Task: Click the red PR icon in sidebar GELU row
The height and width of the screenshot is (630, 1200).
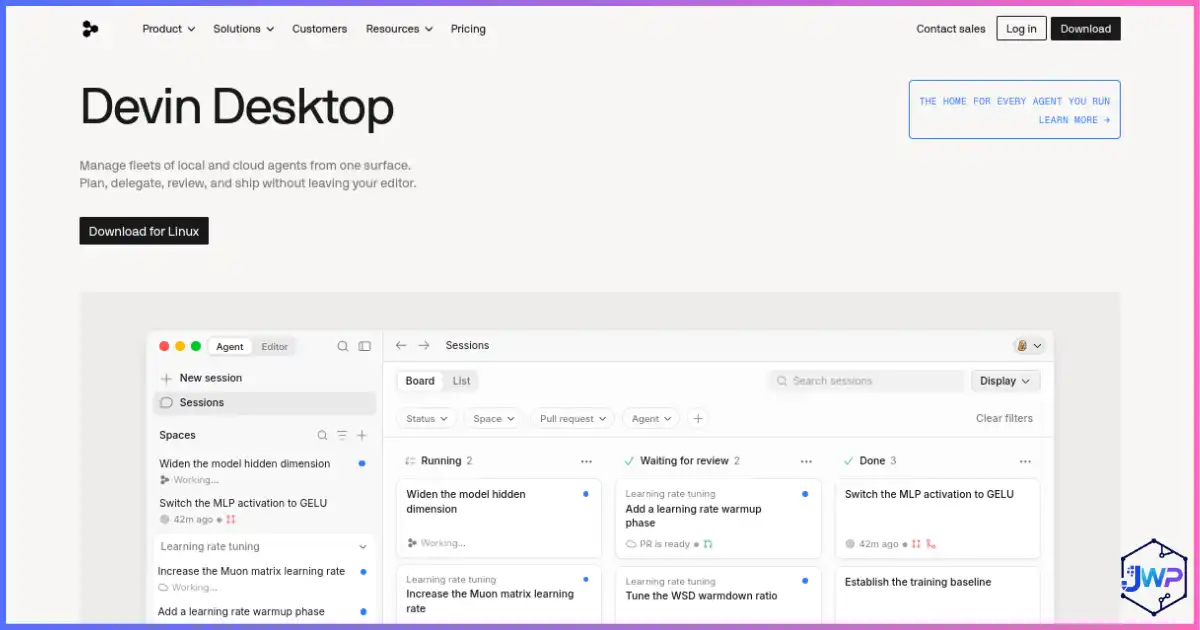Action: 231,519
